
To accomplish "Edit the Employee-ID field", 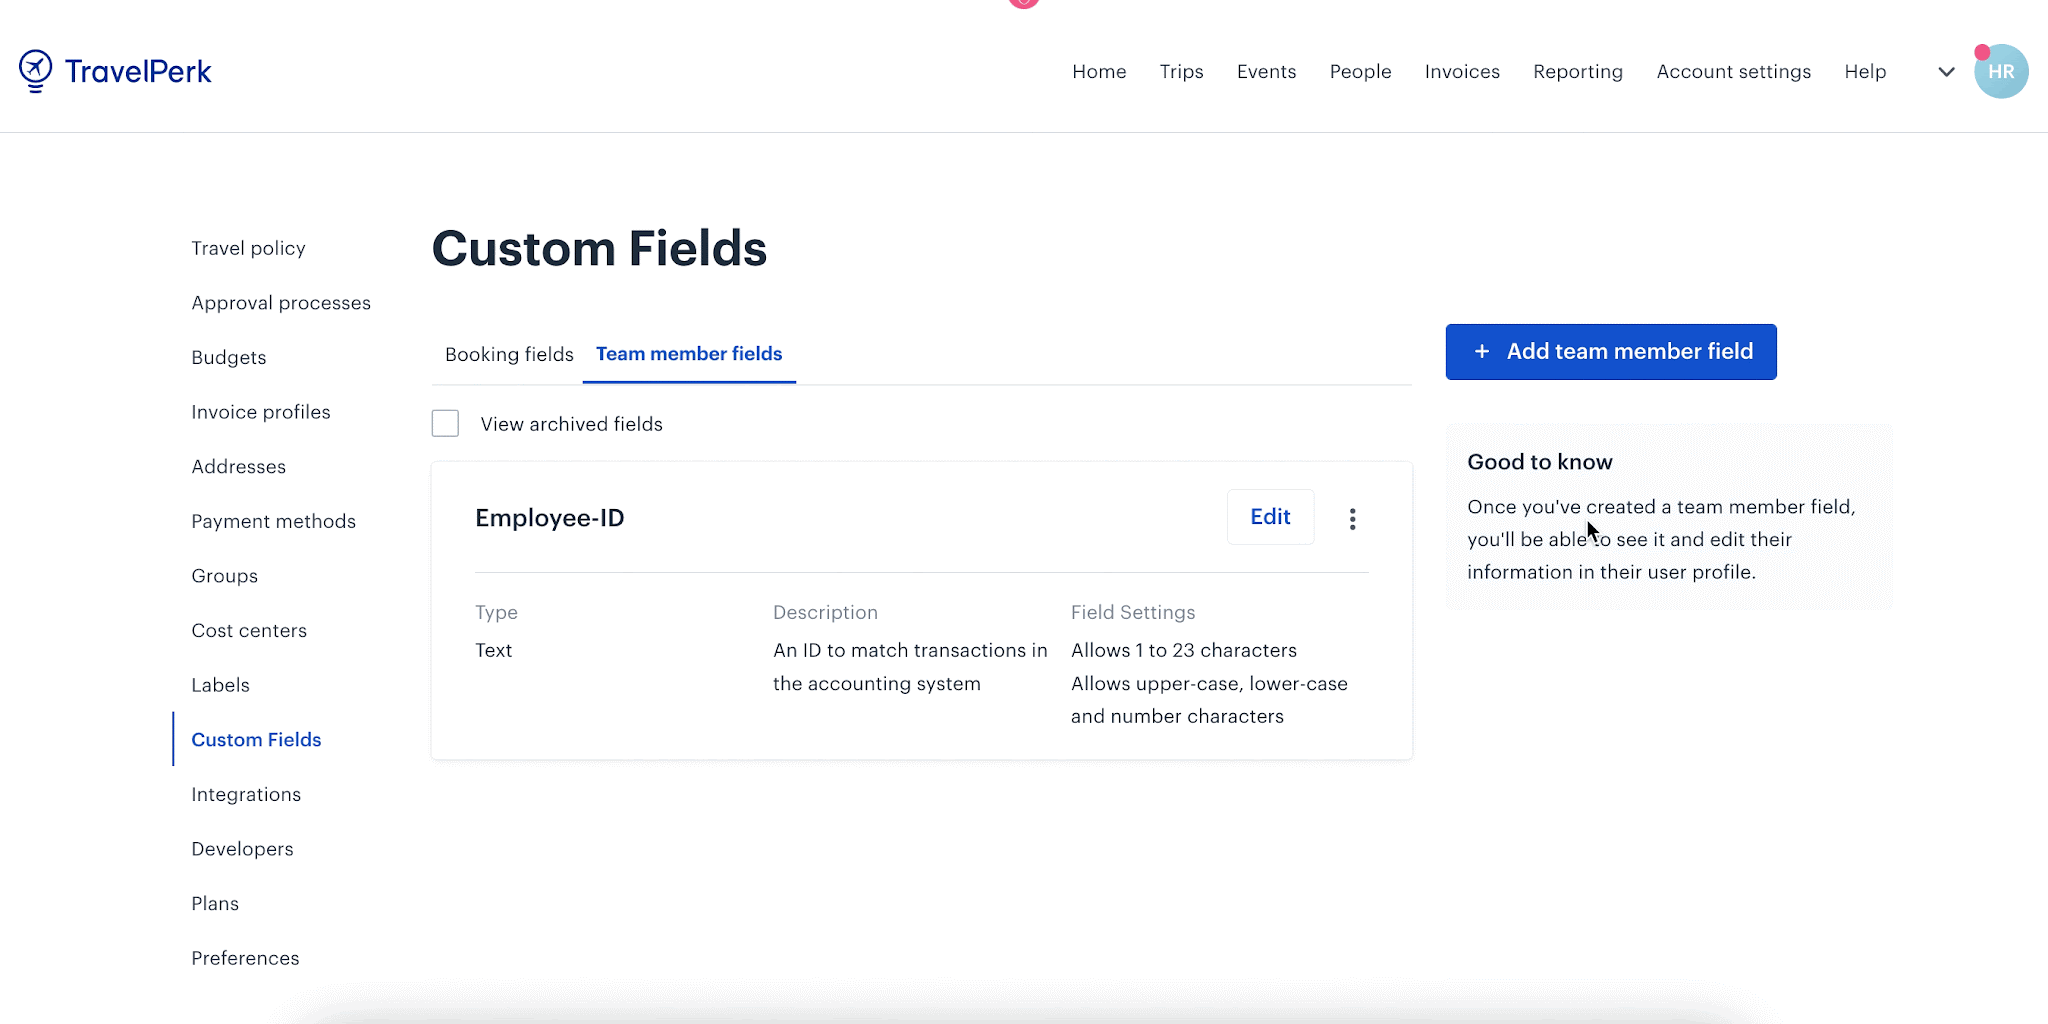I will (1270, 517).
